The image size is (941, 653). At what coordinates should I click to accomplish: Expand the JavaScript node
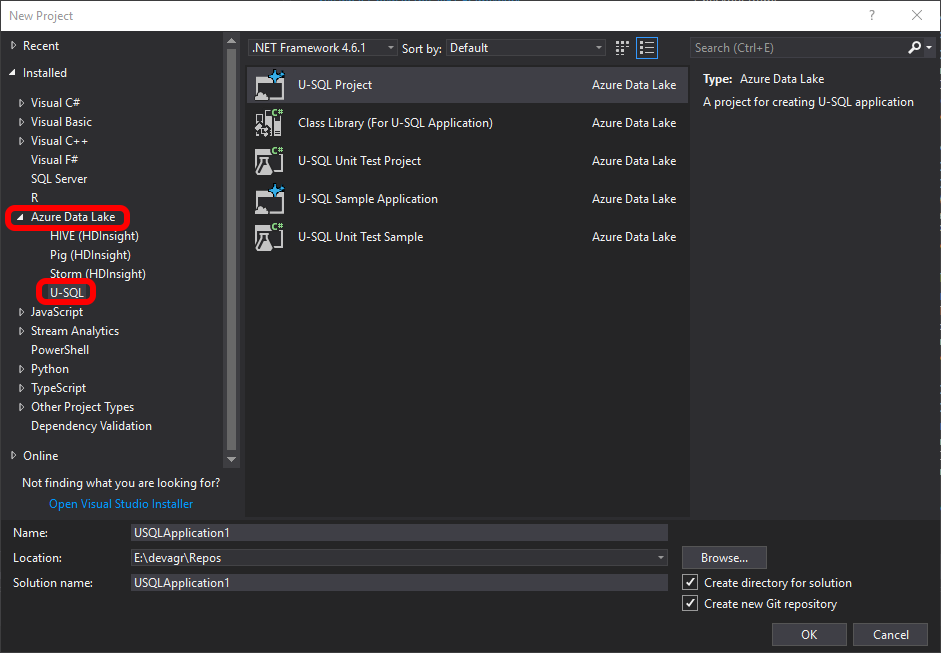(22, 312)
